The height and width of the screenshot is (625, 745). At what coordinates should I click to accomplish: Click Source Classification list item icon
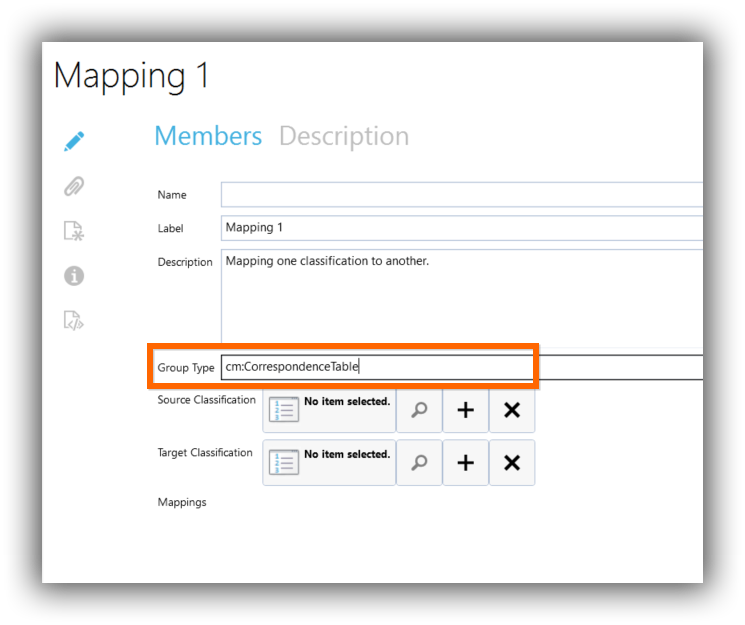[284, 410]
